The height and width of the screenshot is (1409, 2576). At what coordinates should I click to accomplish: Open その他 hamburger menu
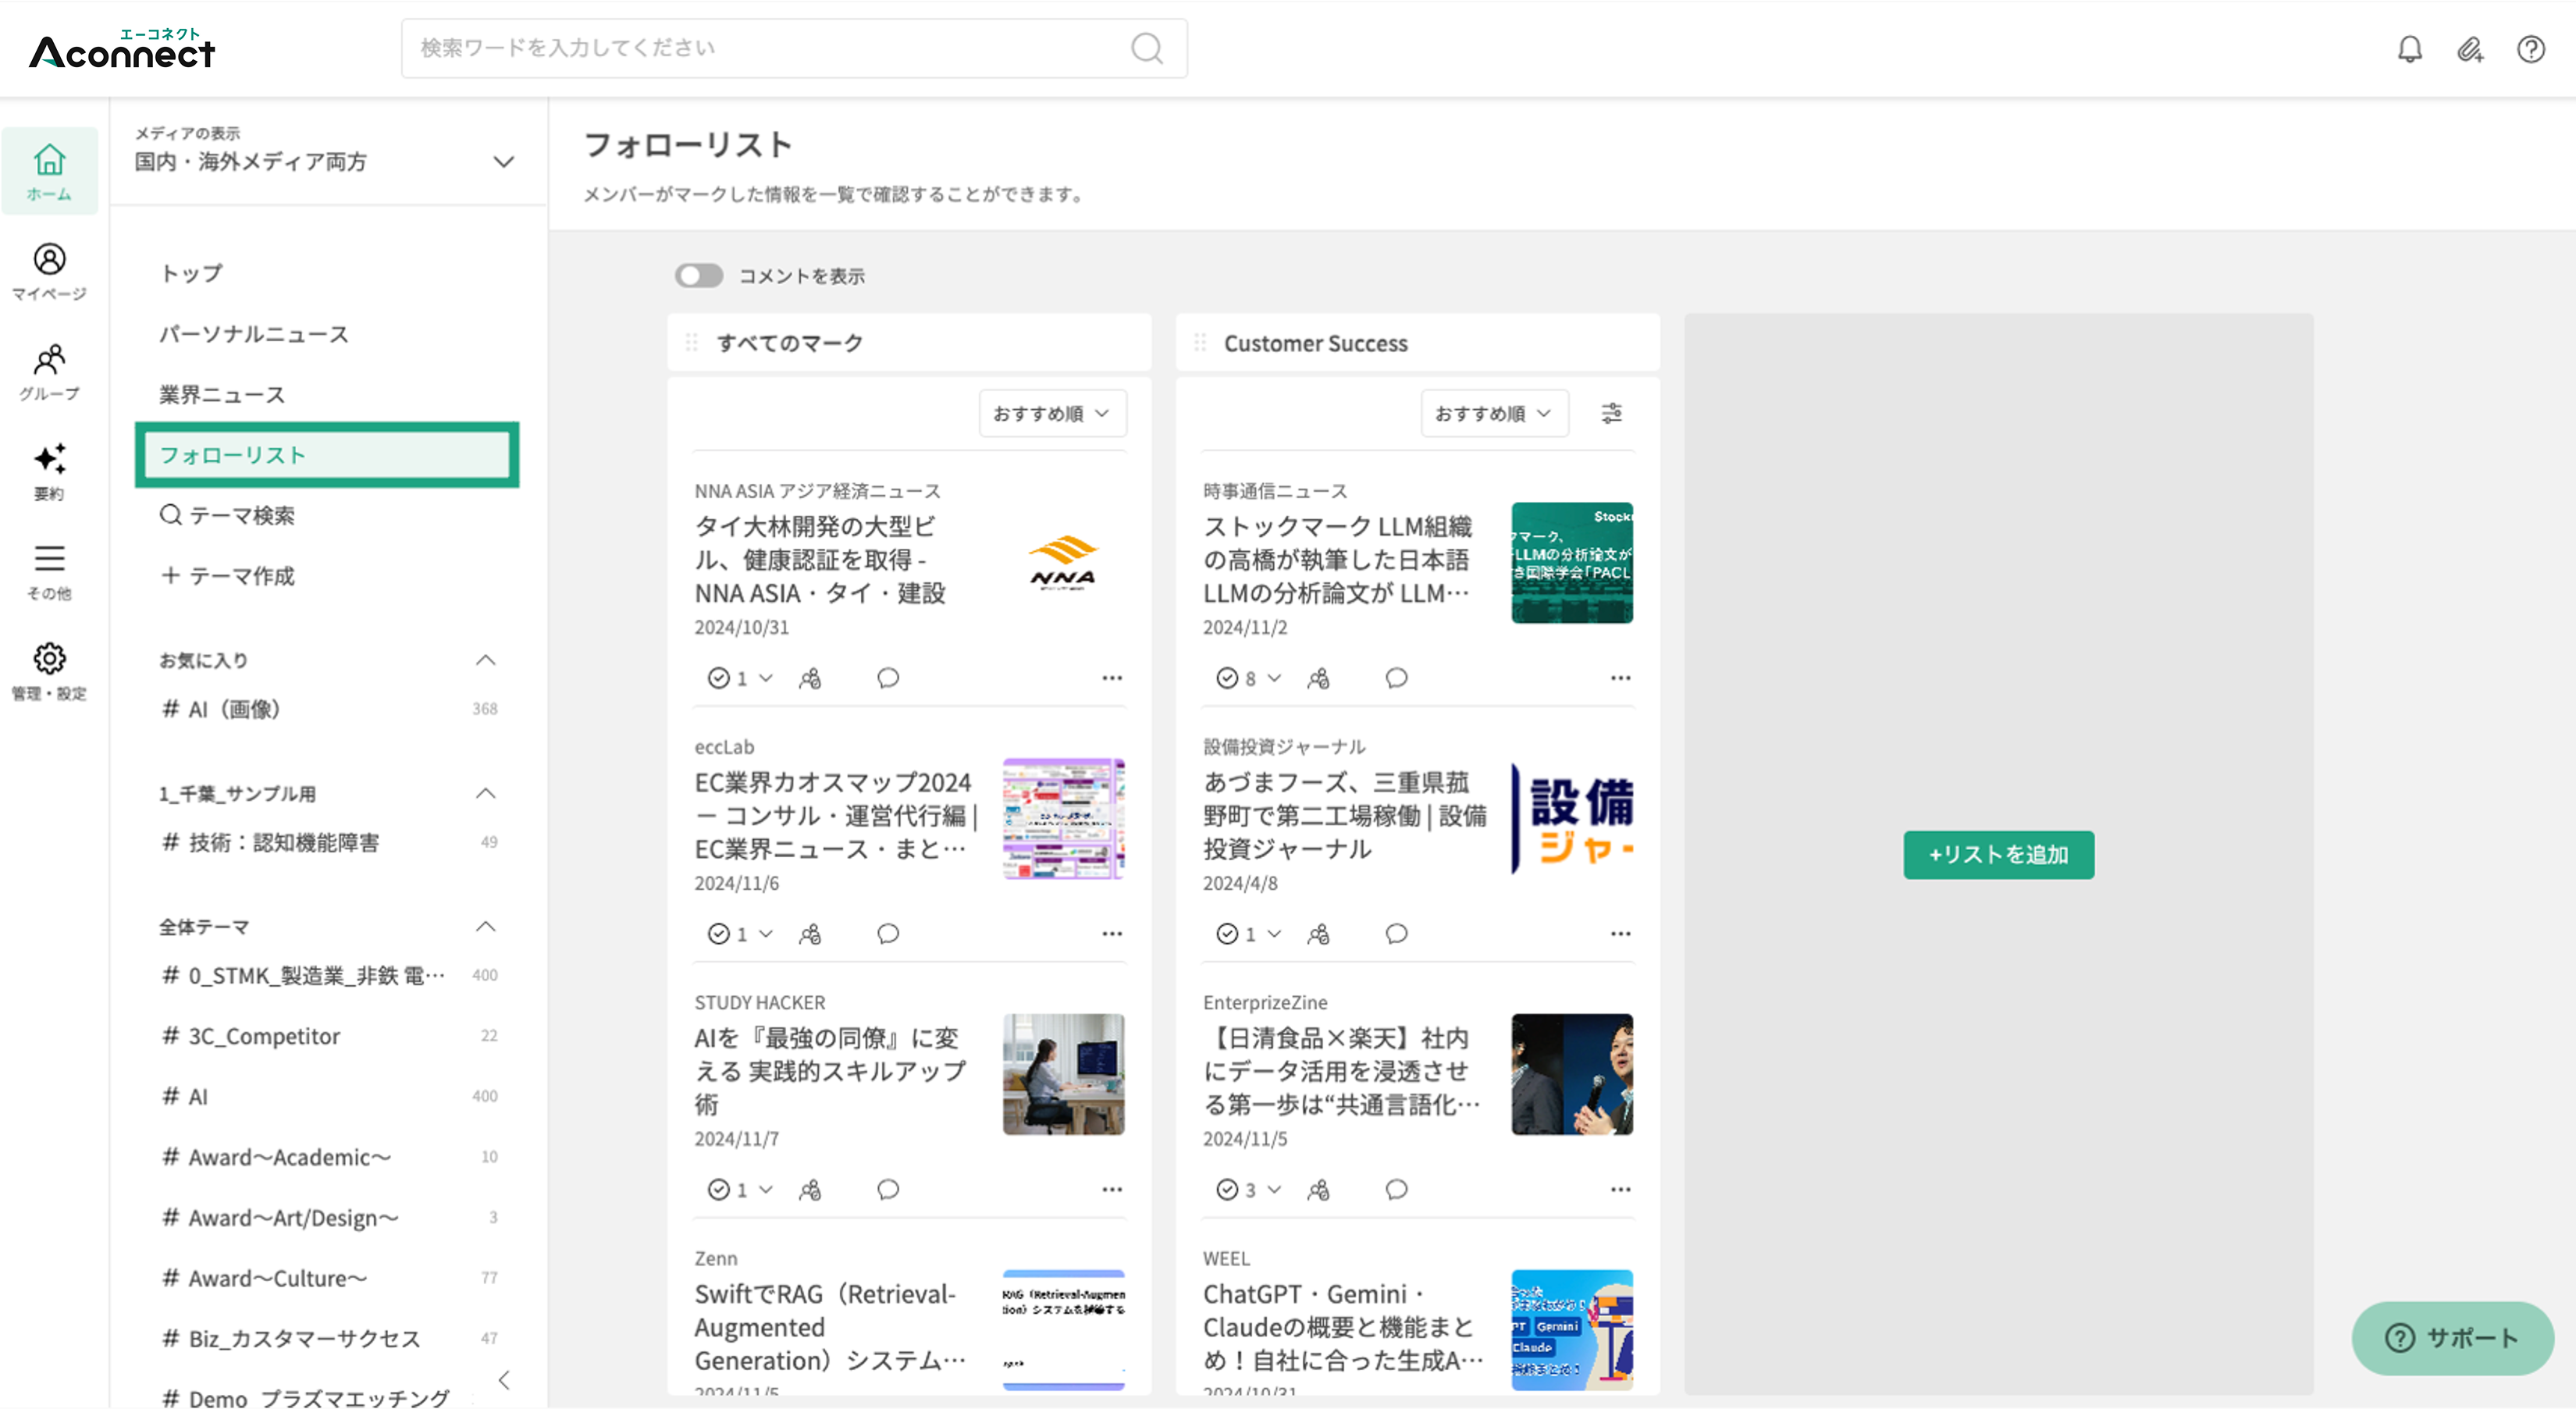49,572
